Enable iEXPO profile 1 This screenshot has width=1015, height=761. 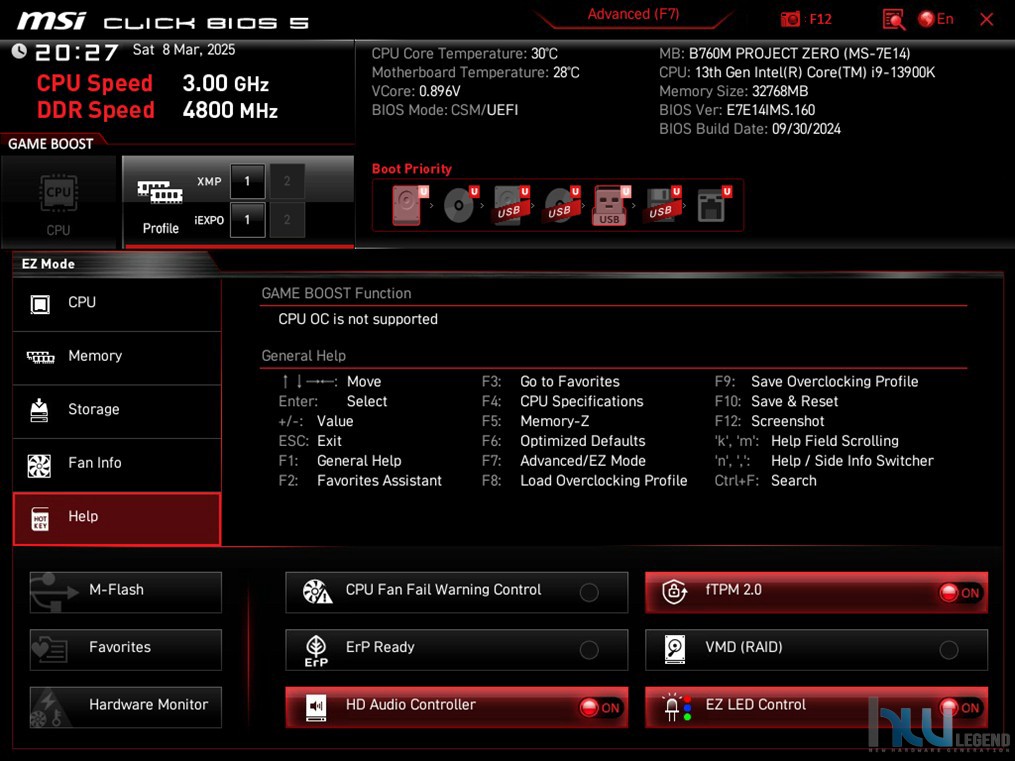point(247,220)
